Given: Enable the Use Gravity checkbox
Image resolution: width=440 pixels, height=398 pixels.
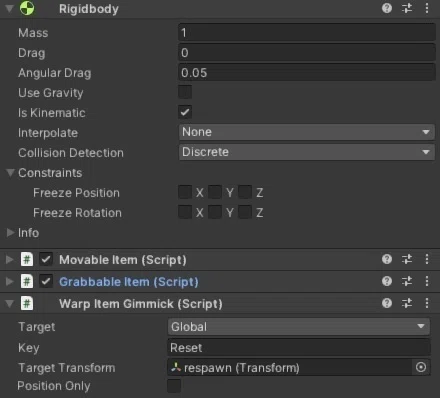Looking at the screenshot, I should (x=185, y=92).
